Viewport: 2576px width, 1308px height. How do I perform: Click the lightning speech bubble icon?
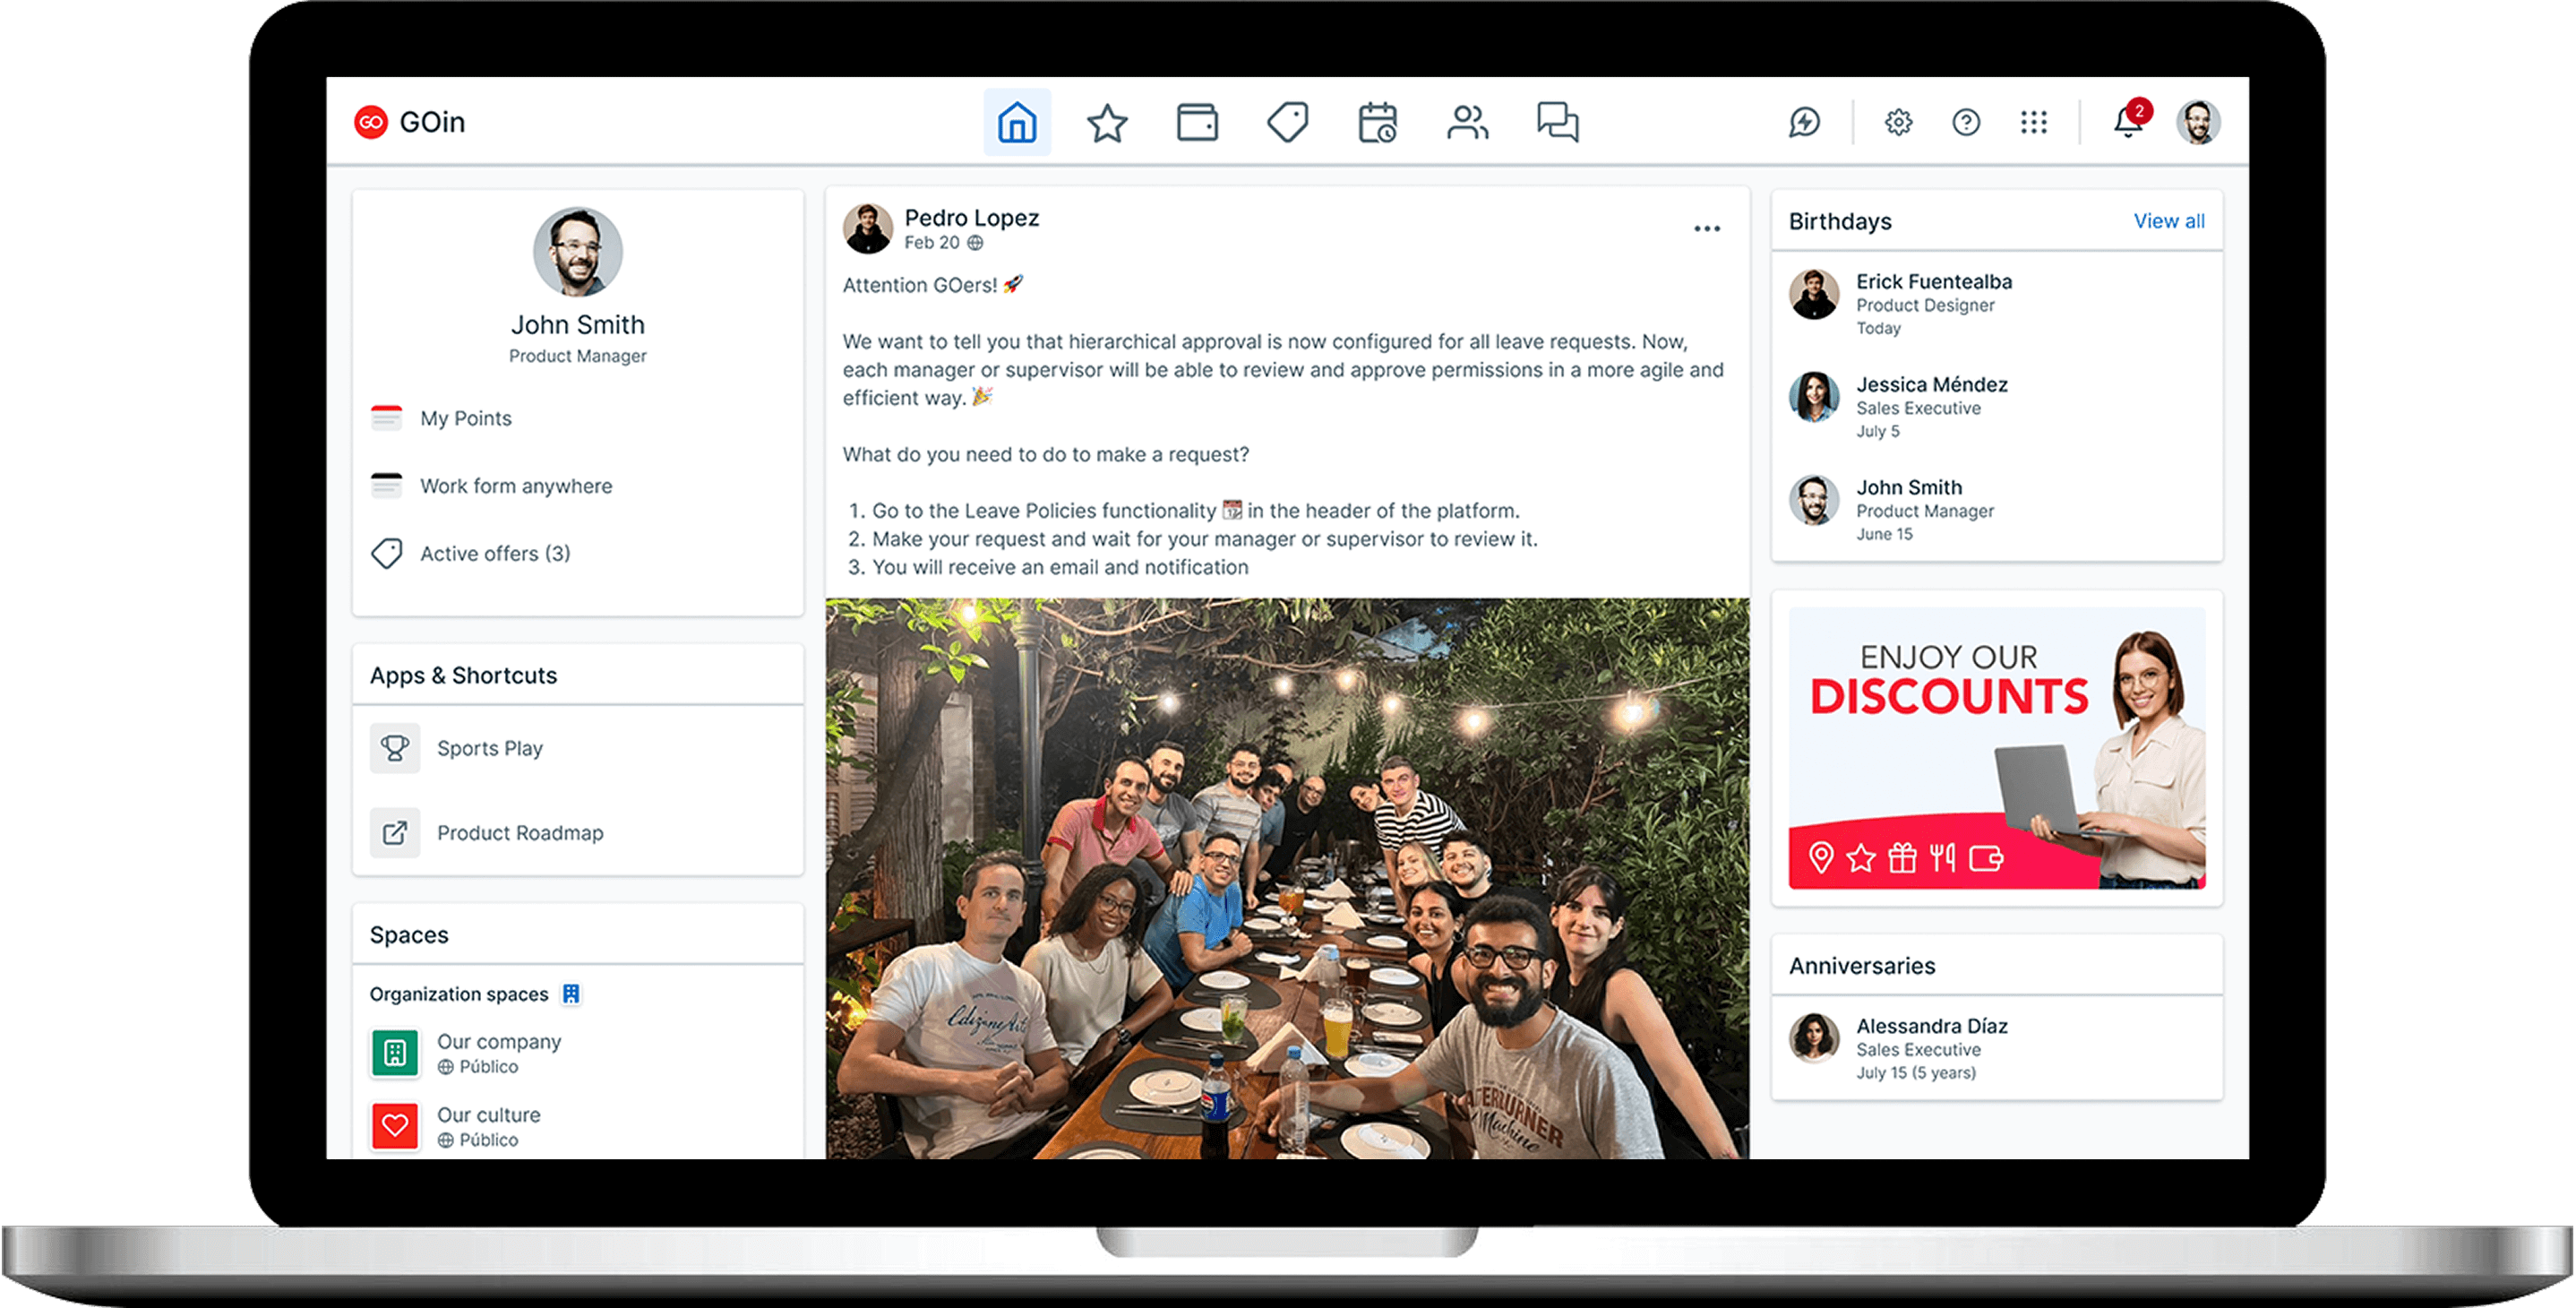1804,122
